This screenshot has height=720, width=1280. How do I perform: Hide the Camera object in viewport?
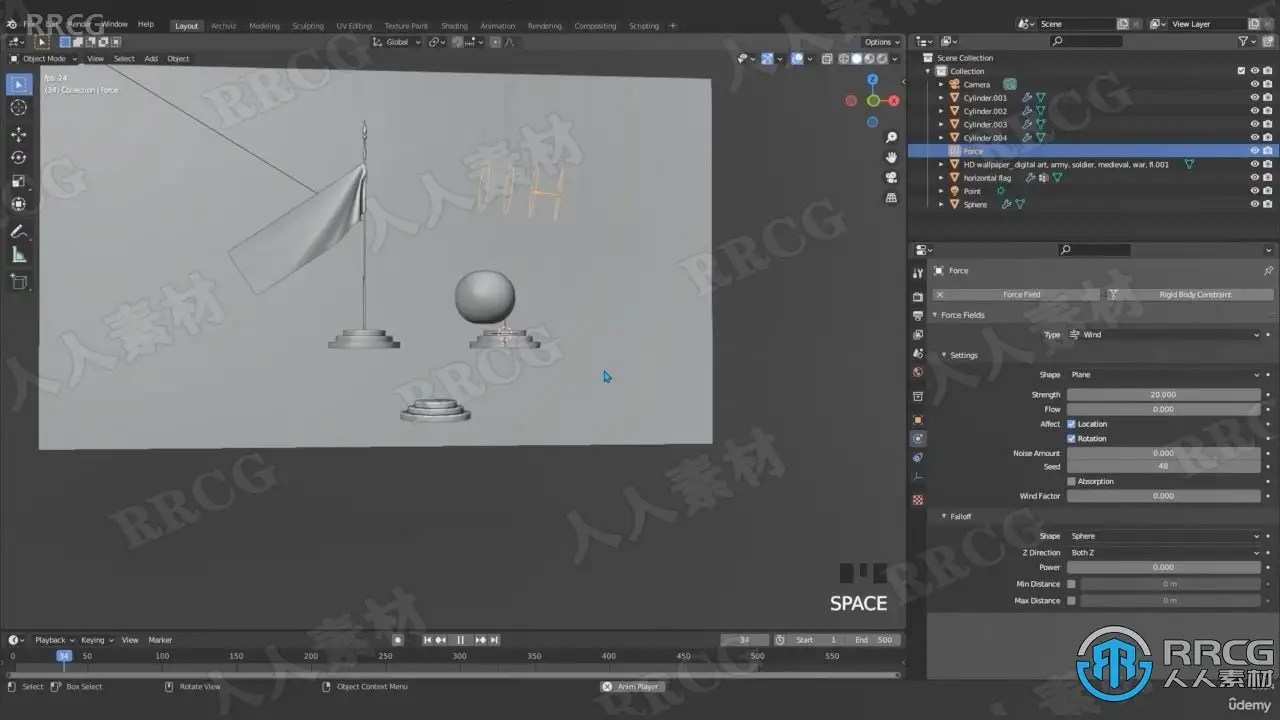click(1254, 85)
